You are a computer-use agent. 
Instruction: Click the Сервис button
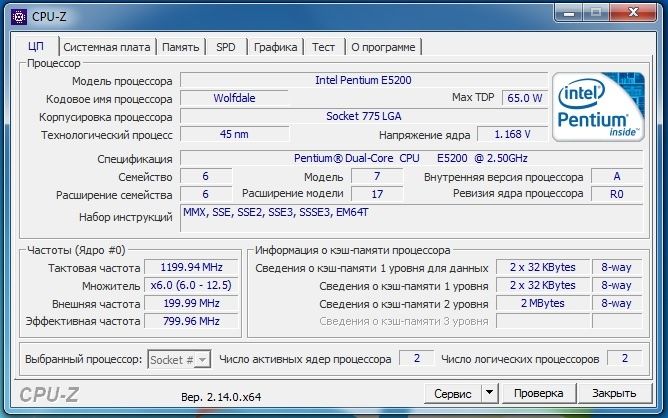[453, 393]
